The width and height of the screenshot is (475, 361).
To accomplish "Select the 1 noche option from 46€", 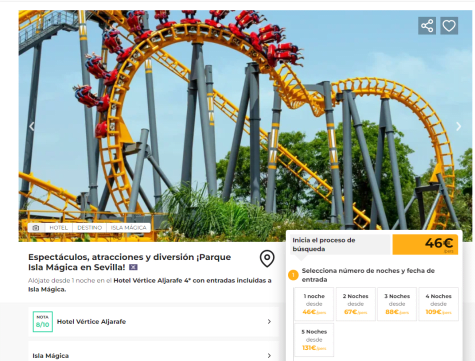I will [314, 304].
